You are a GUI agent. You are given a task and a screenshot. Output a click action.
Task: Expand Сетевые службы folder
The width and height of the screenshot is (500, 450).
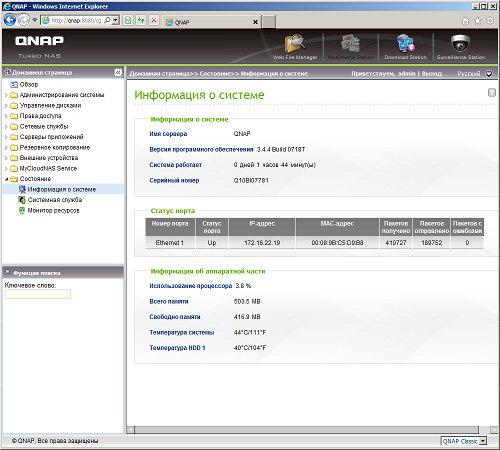(6, 127)
